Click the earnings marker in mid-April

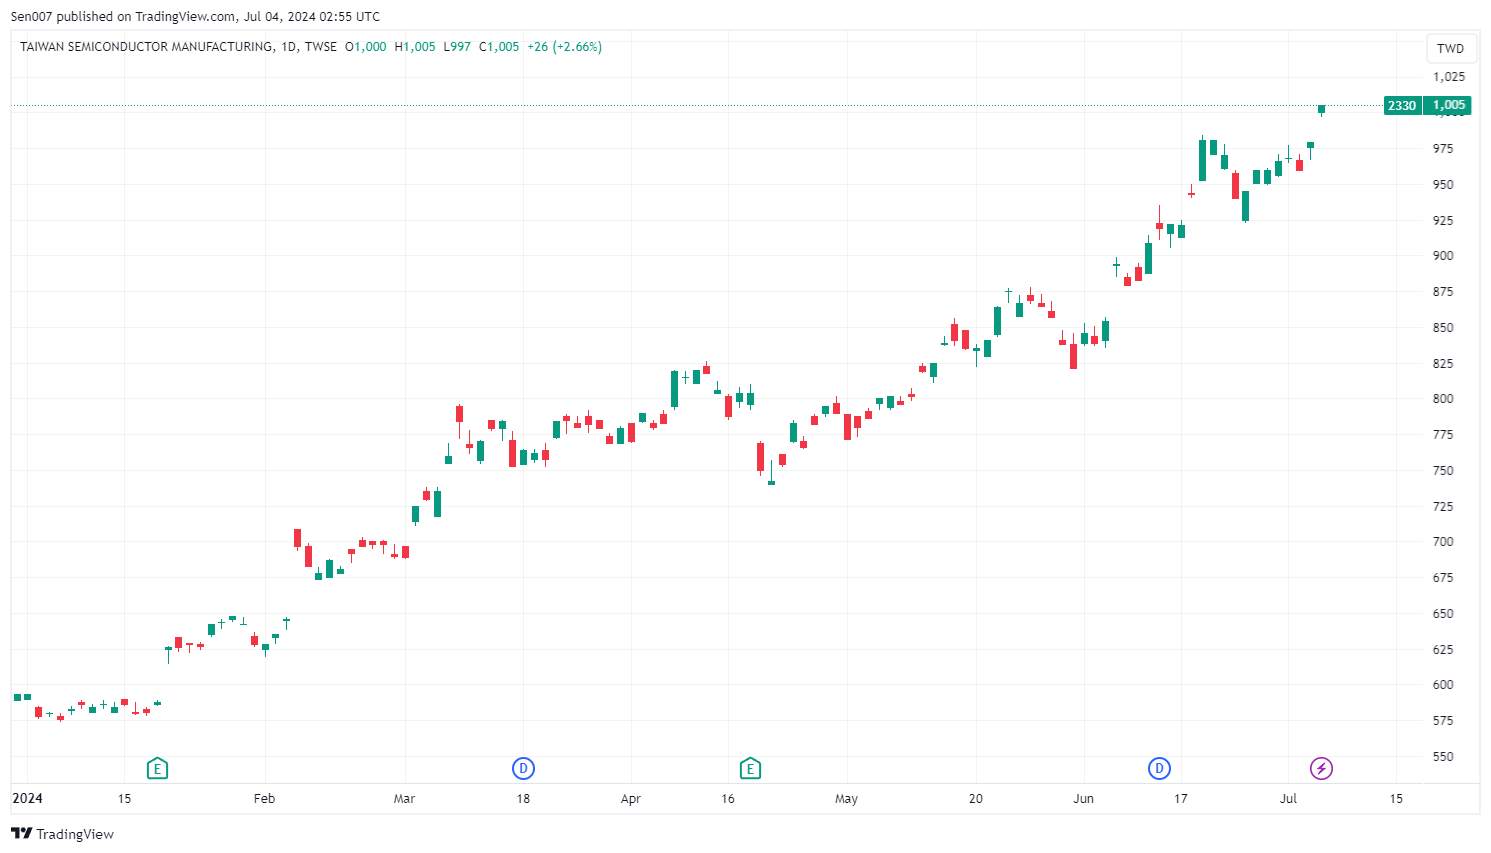point(750,768)
